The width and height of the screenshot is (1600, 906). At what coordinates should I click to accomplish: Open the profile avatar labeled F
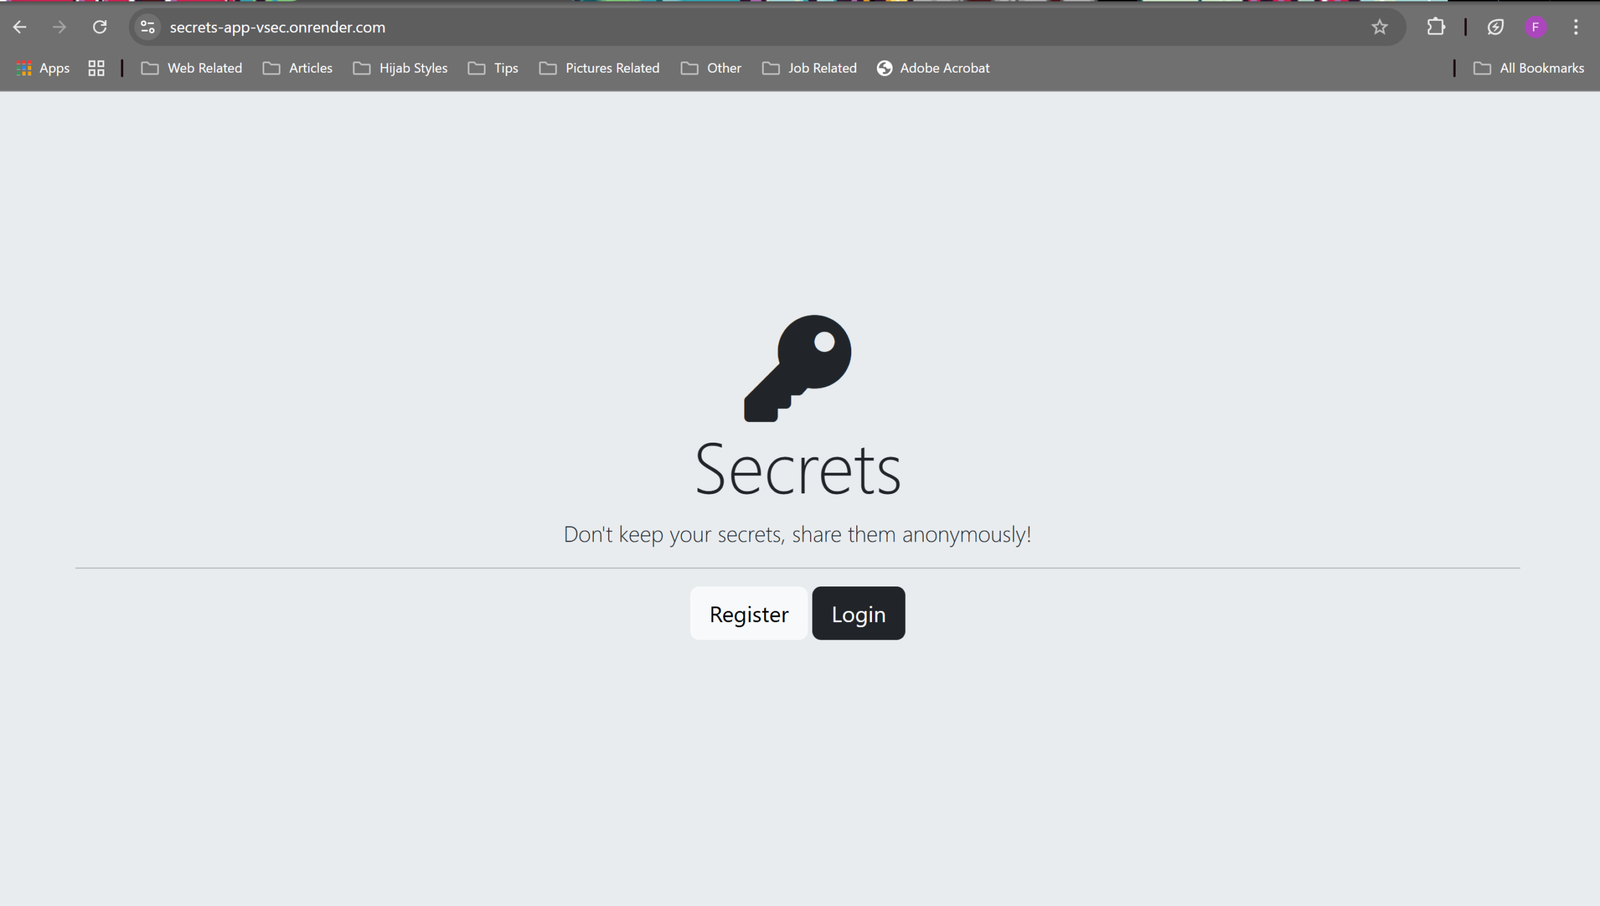pyautogui.click(x=1536, y=27)
